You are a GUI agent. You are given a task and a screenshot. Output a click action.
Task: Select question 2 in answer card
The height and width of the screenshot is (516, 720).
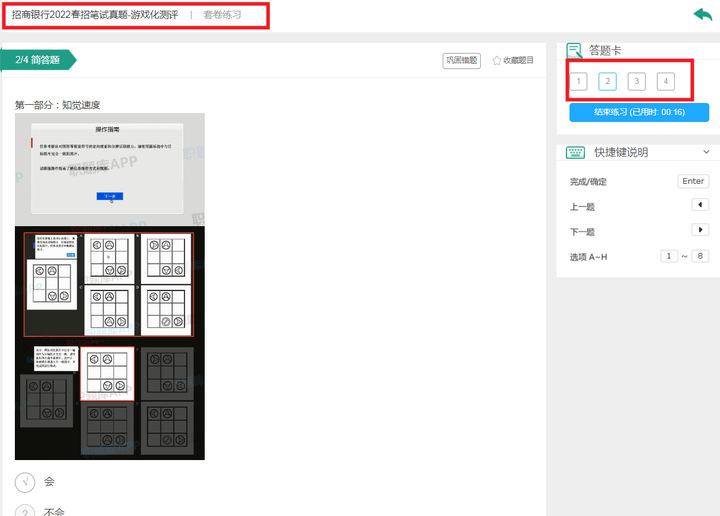tap(608, 81)
